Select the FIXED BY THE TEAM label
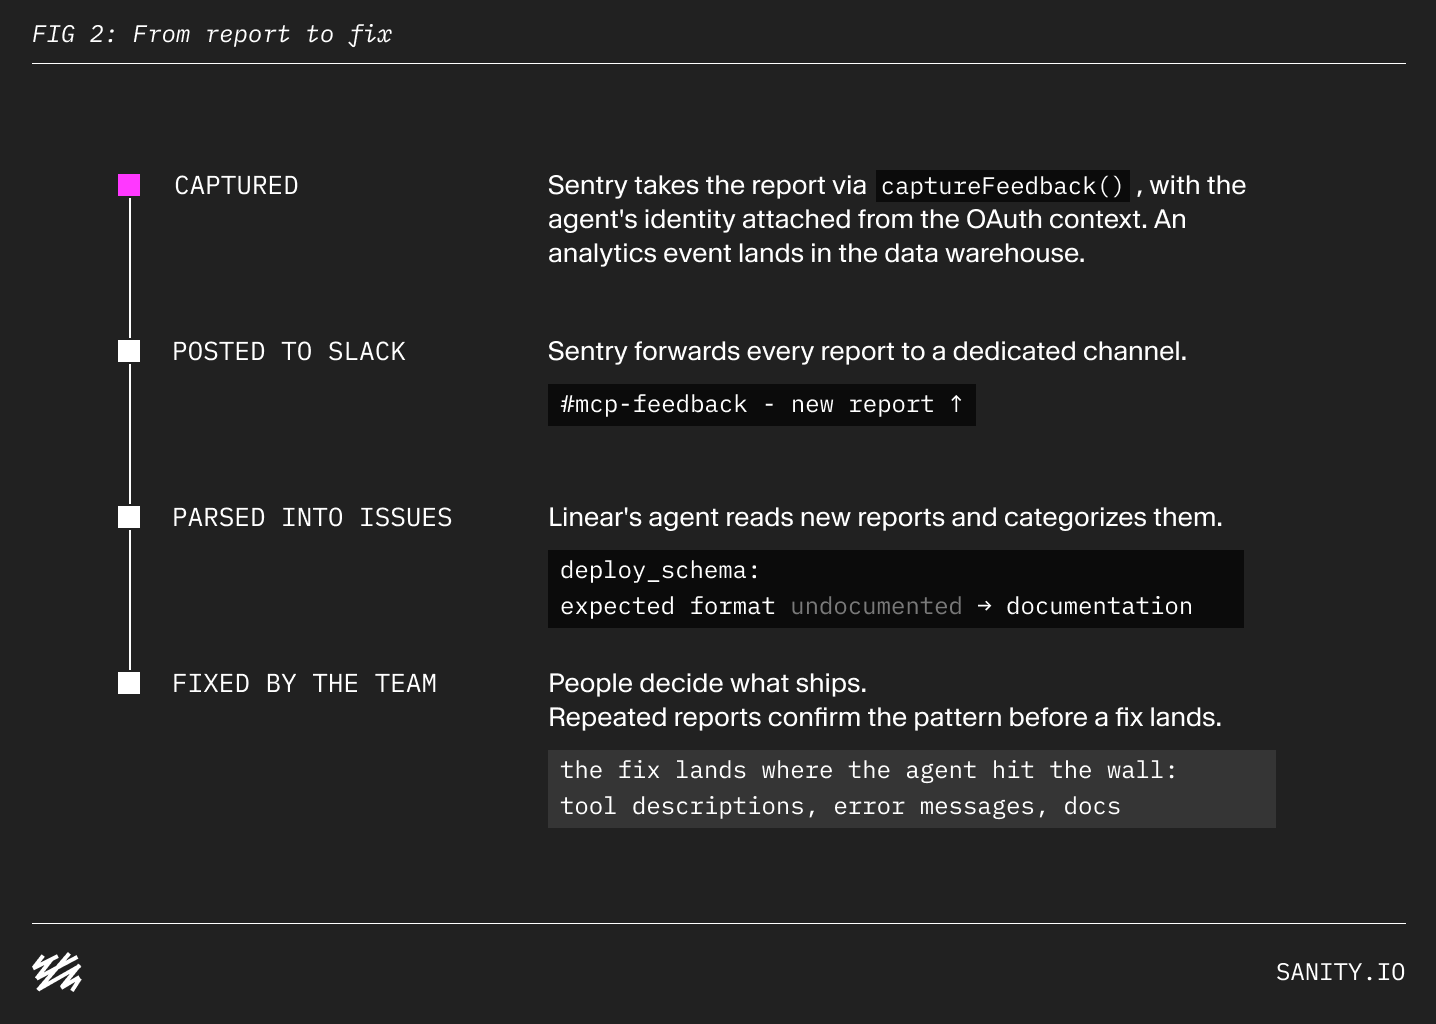Viewport: 1436px width, 1024px height. click(x=305, y=684)
